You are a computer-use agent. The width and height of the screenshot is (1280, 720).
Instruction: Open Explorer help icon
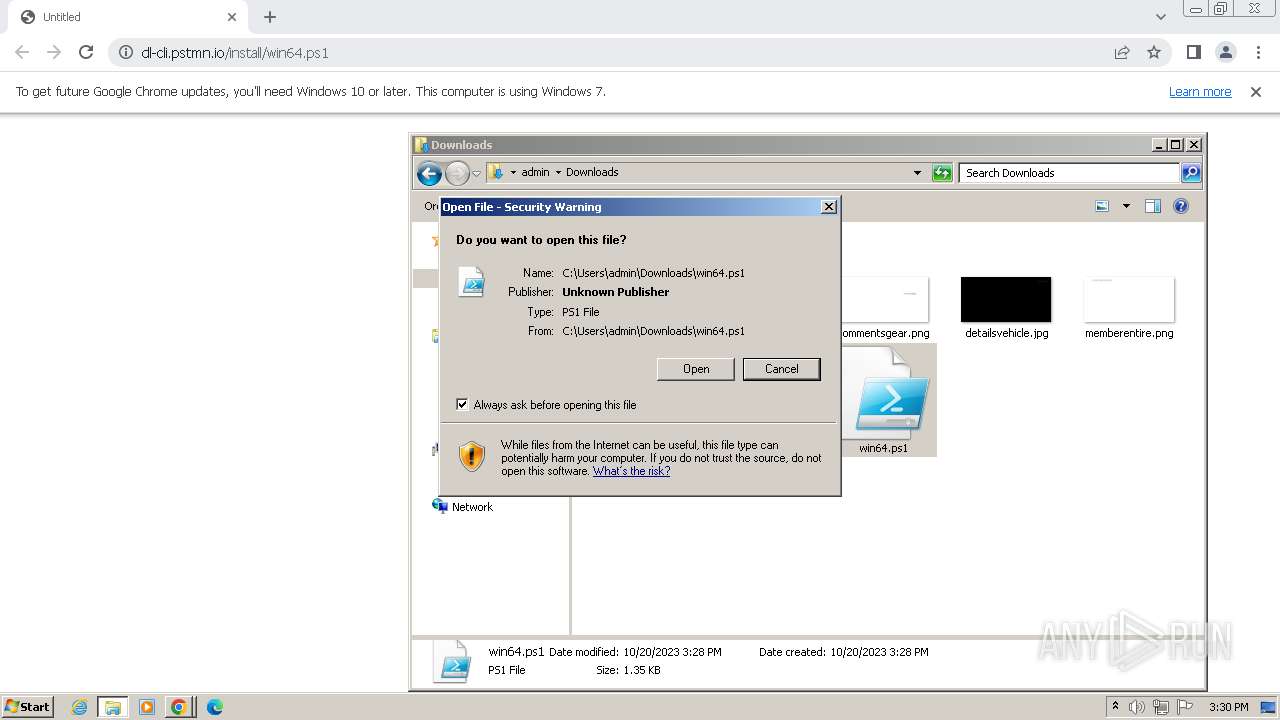coord(1181,206)
